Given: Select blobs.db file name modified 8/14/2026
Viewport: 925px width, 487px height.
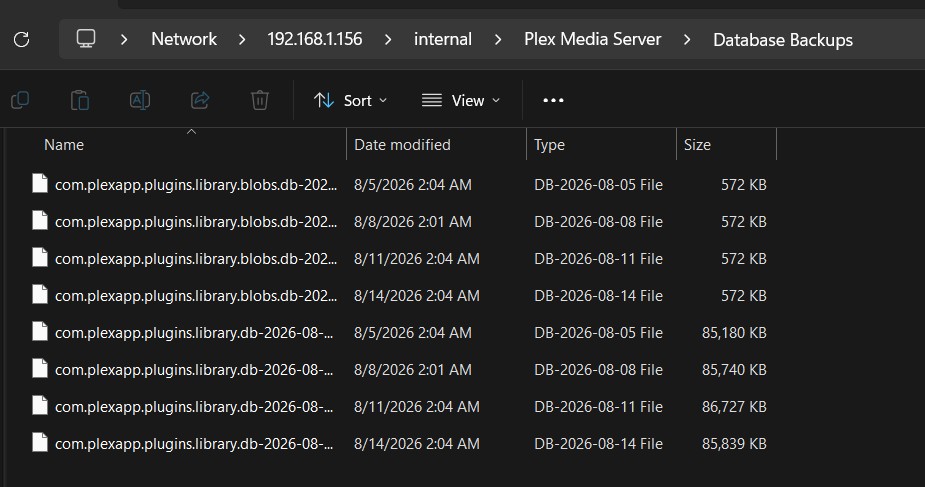Looking at the screenshot, I should (x=196, y=296).
